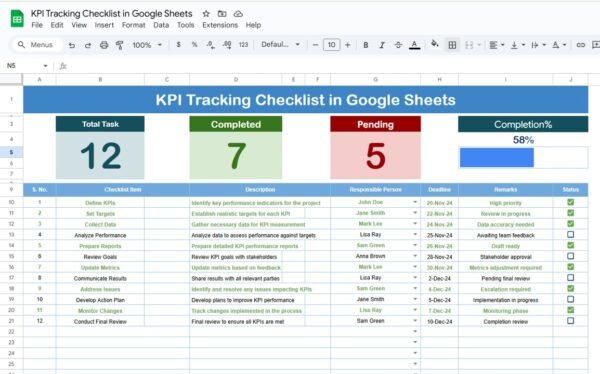Select column D header
Viewport: 600px width, 374px height.
(x=236, y=79)
